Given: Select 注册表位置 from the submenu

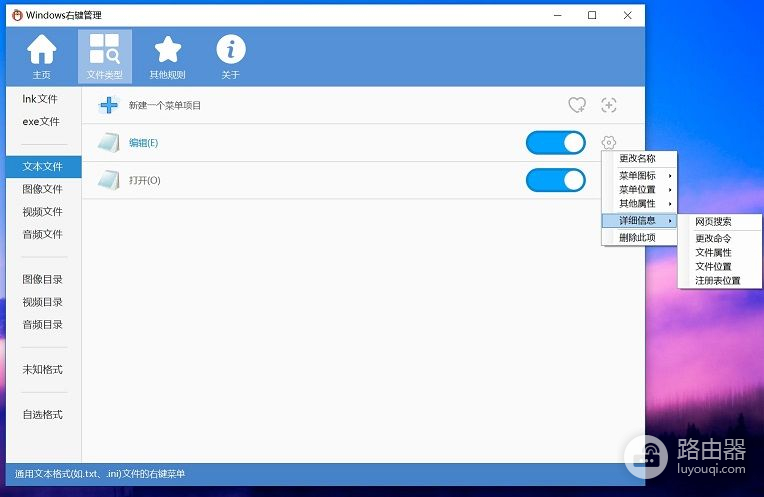Looking at the screenshot, I should point(720,281).
